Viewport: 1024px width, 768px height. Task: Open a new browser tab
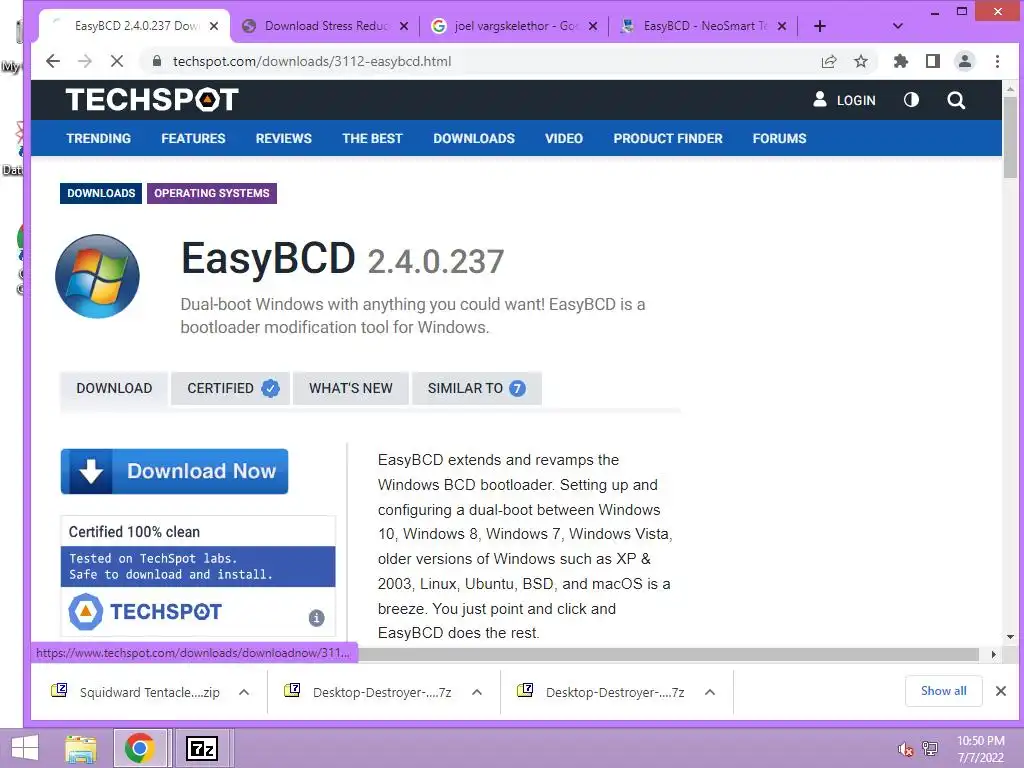[x=820, y=26]
